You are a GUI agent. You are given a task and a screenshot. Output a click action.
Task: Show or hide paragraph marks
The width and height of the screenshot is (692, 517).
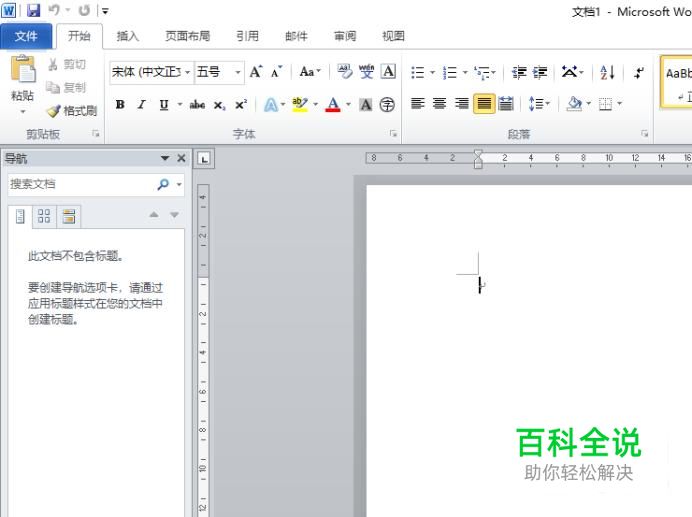tap(639, 72)
